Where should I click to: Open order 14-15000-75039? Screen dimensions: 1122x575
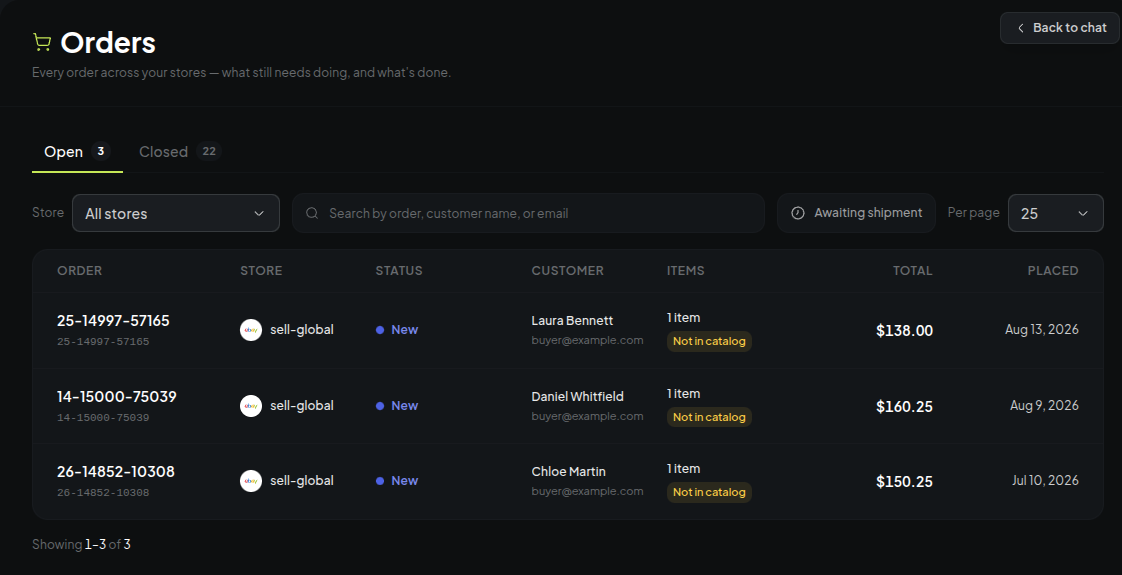(117, 396)
